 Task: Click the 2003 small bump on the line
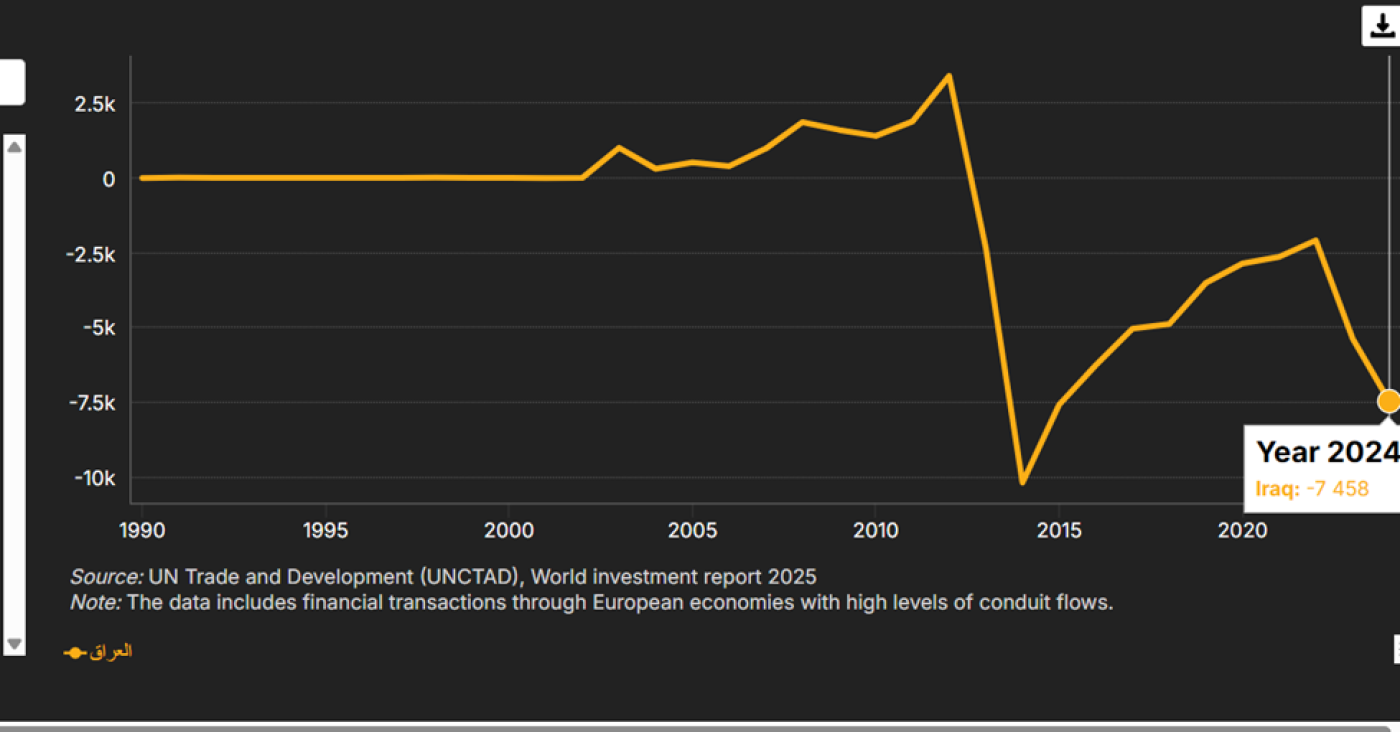(619, 148)
